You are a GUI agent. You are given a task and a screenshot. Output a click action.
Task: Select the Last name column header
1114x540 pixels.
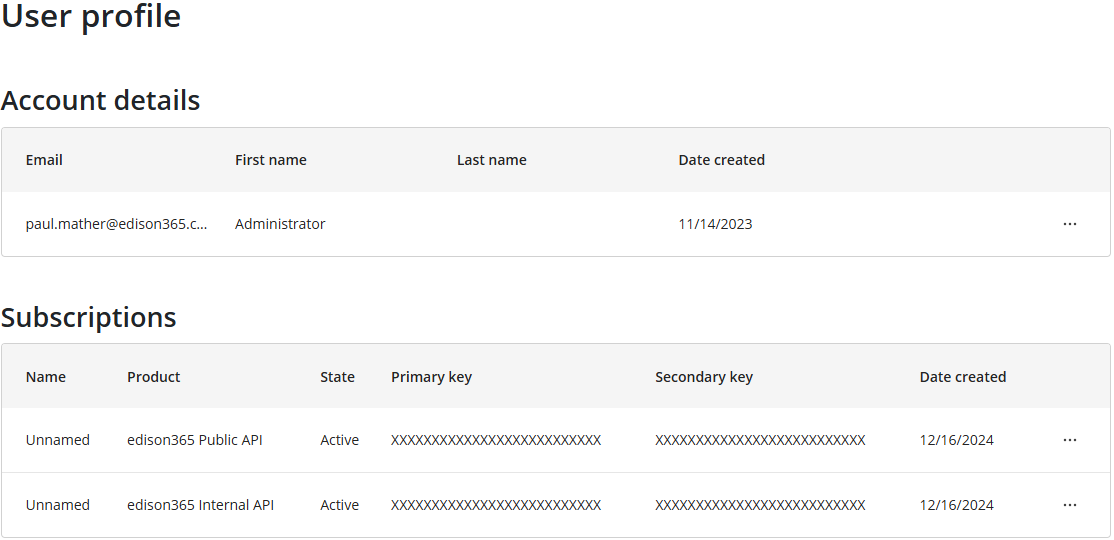pyautogui.click(x=492, y=160)
